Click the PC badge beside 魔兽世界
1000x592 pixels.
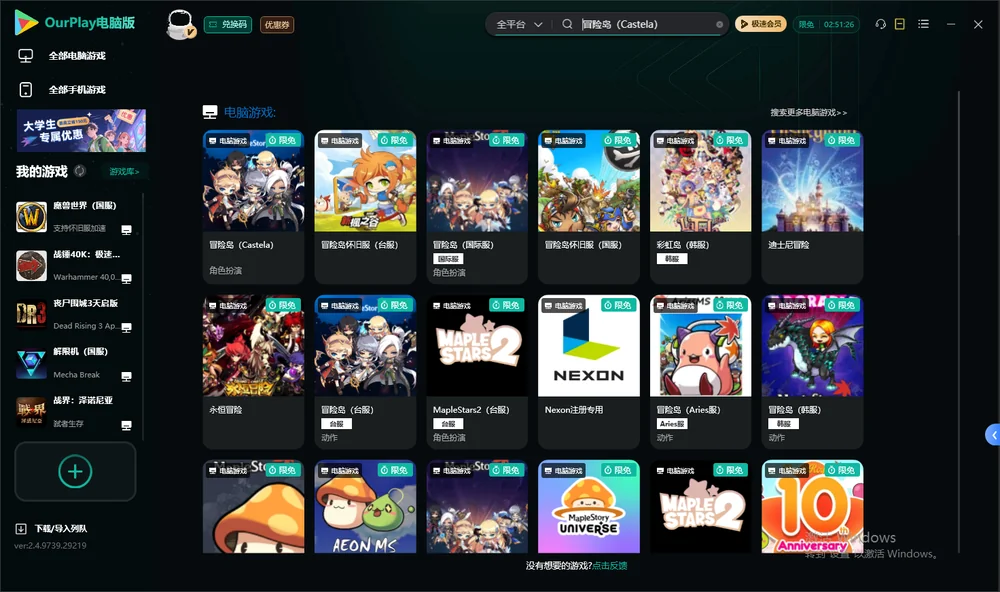coord(126,230)
